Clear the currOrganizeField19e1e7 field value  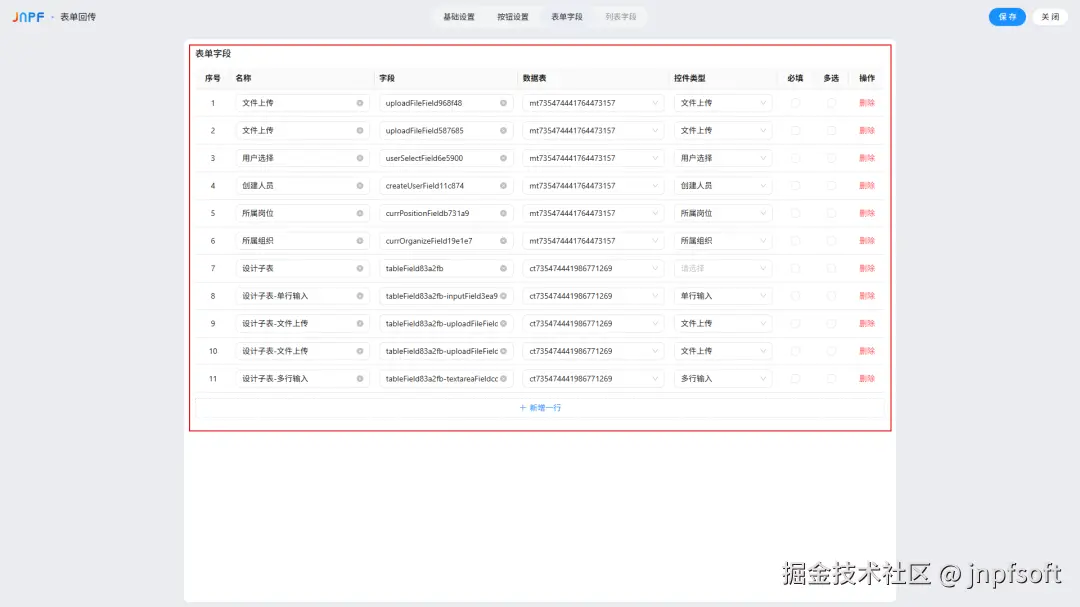pyautogui.click(x=503, y=241)
